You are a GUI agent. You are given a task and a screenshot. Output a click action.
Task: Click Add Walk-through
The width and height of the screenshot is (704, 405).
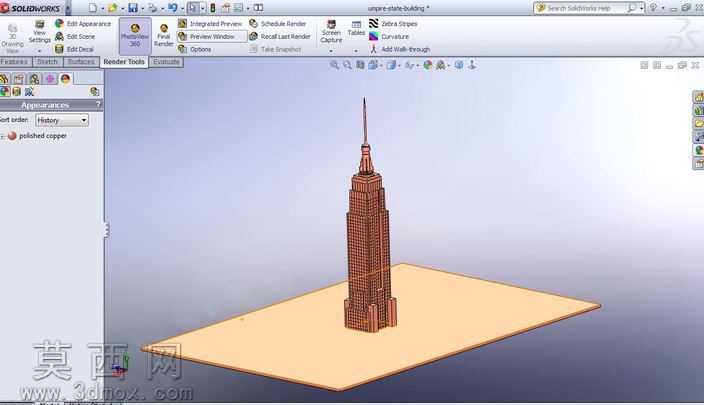[x=400, y=49]
